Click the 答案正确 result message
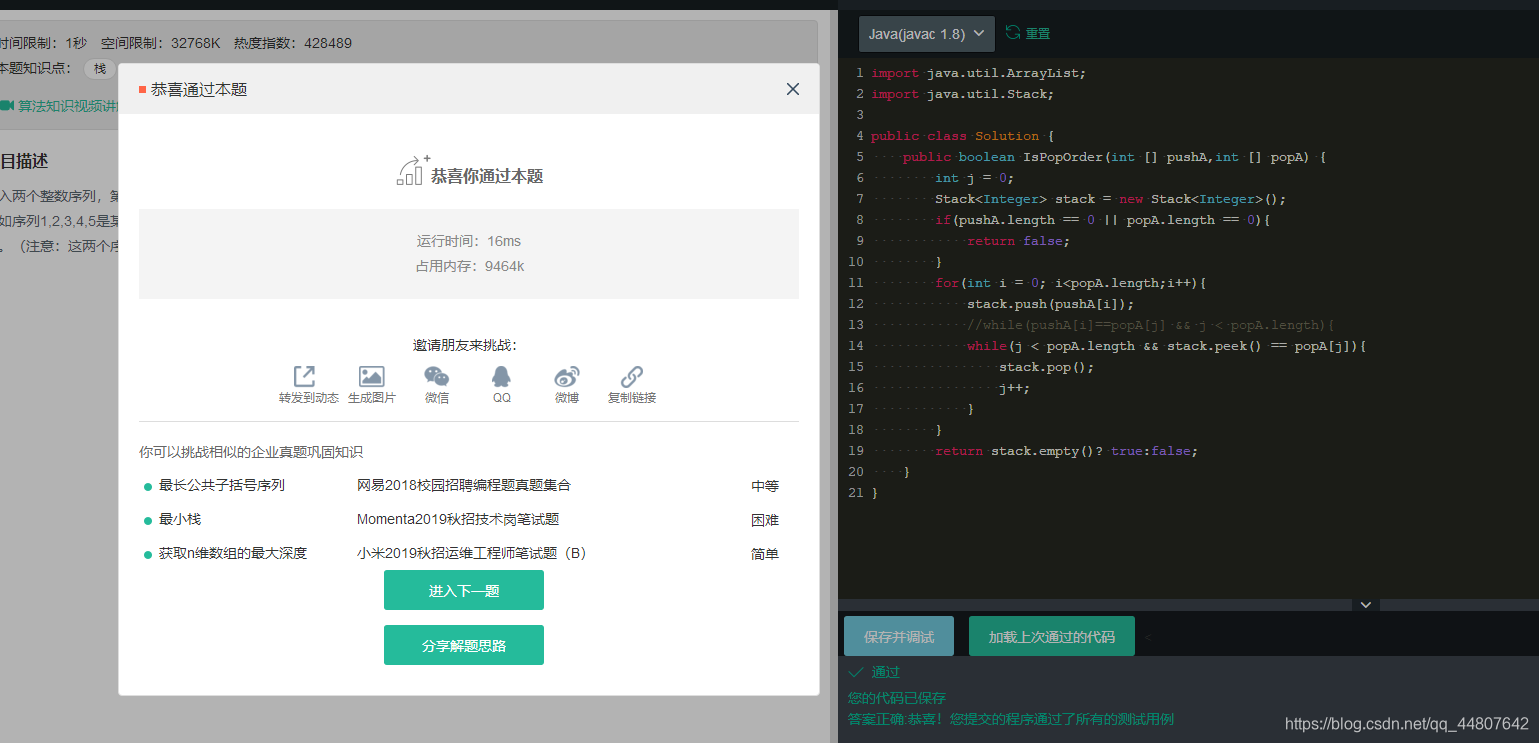 click(1011, 719)
